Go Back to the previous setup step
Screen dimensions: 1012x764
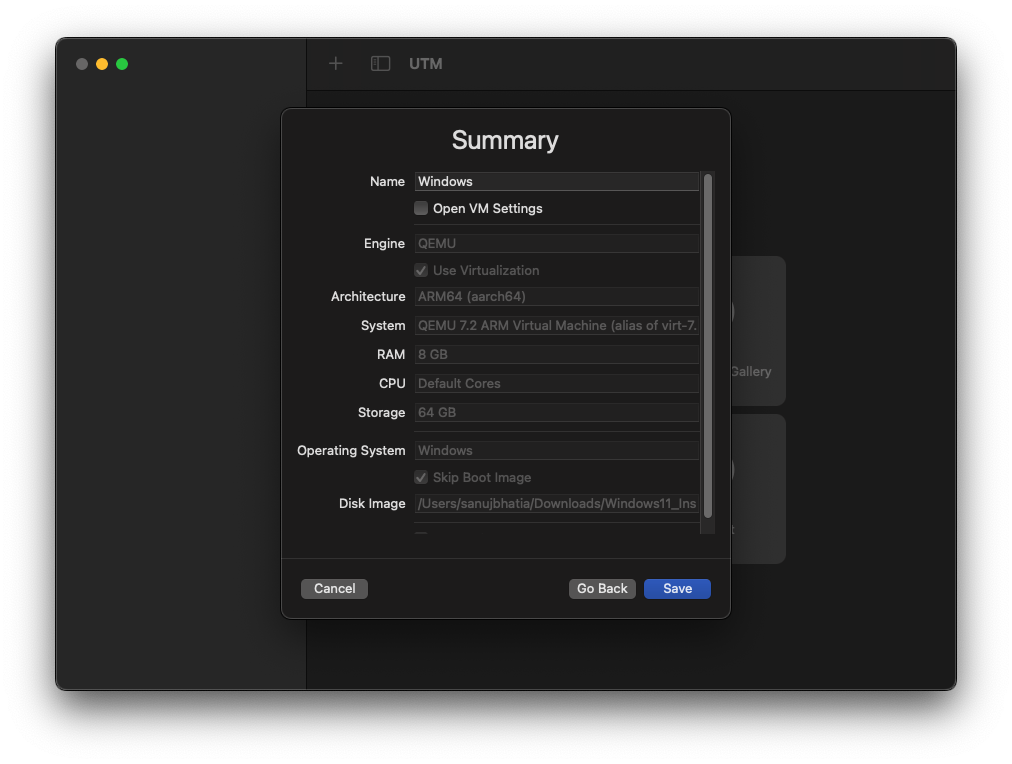[602, 588]
